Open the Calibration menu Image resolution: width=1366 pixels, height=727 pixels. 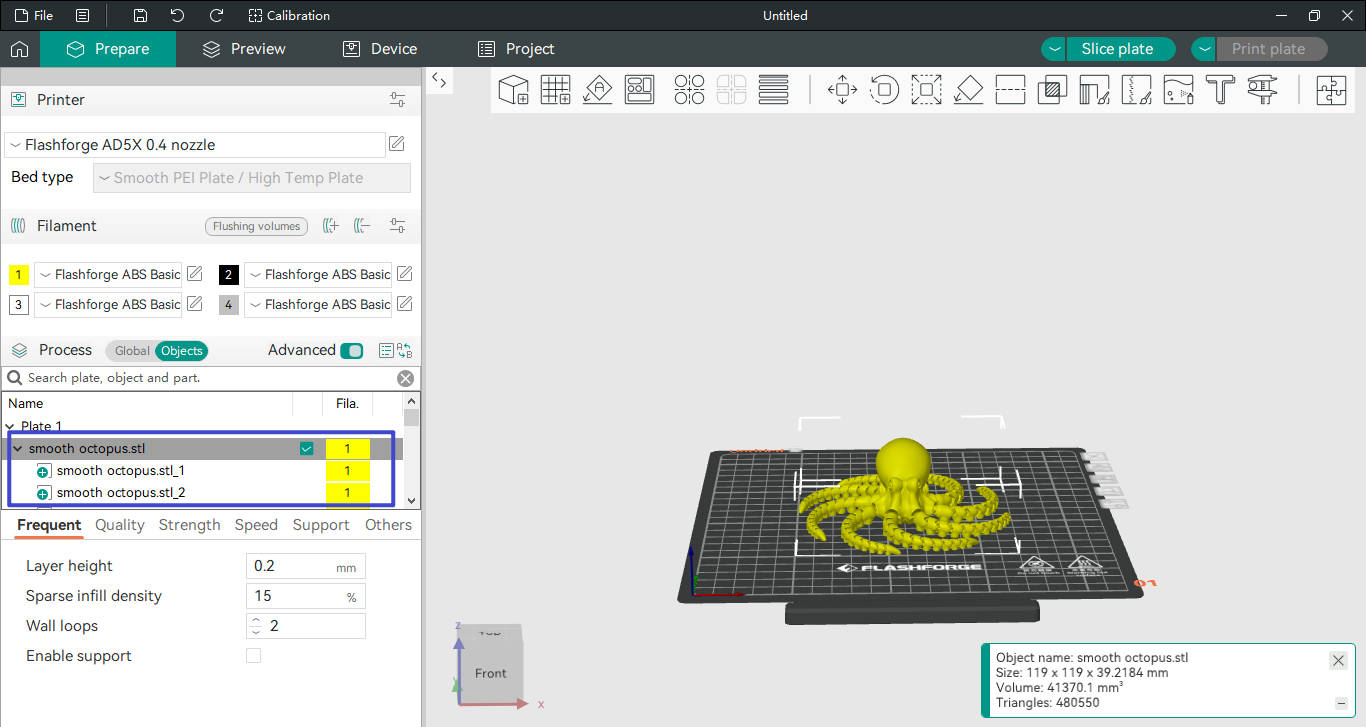[x=289, y=15]
